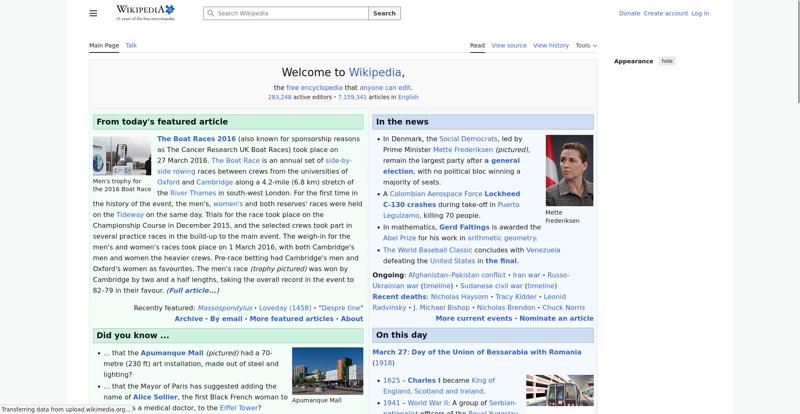Open the View source tab
Viewport: 800px width, 414px height.
509,45
